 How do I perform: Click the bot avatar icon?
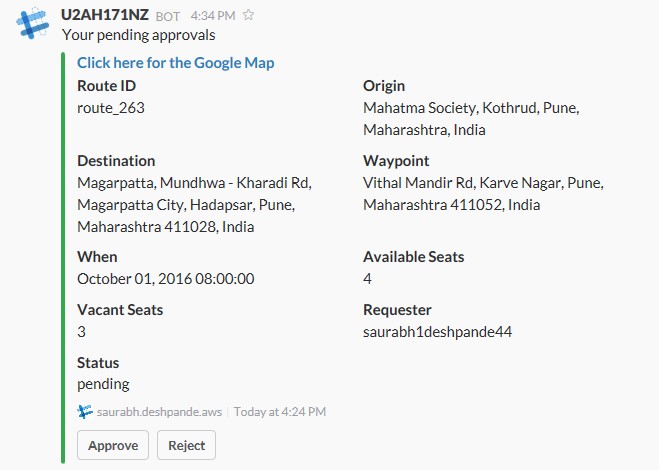(x=32, y=24)
